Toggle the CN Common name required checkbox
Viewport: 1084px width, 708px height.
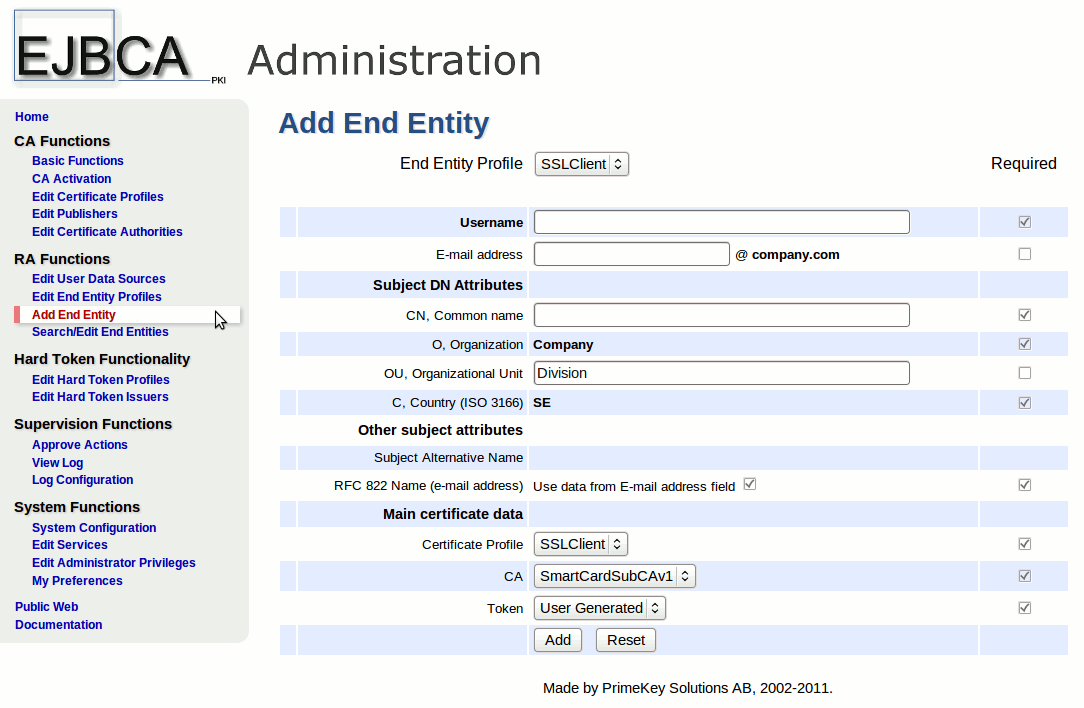tap(1025, 315)
